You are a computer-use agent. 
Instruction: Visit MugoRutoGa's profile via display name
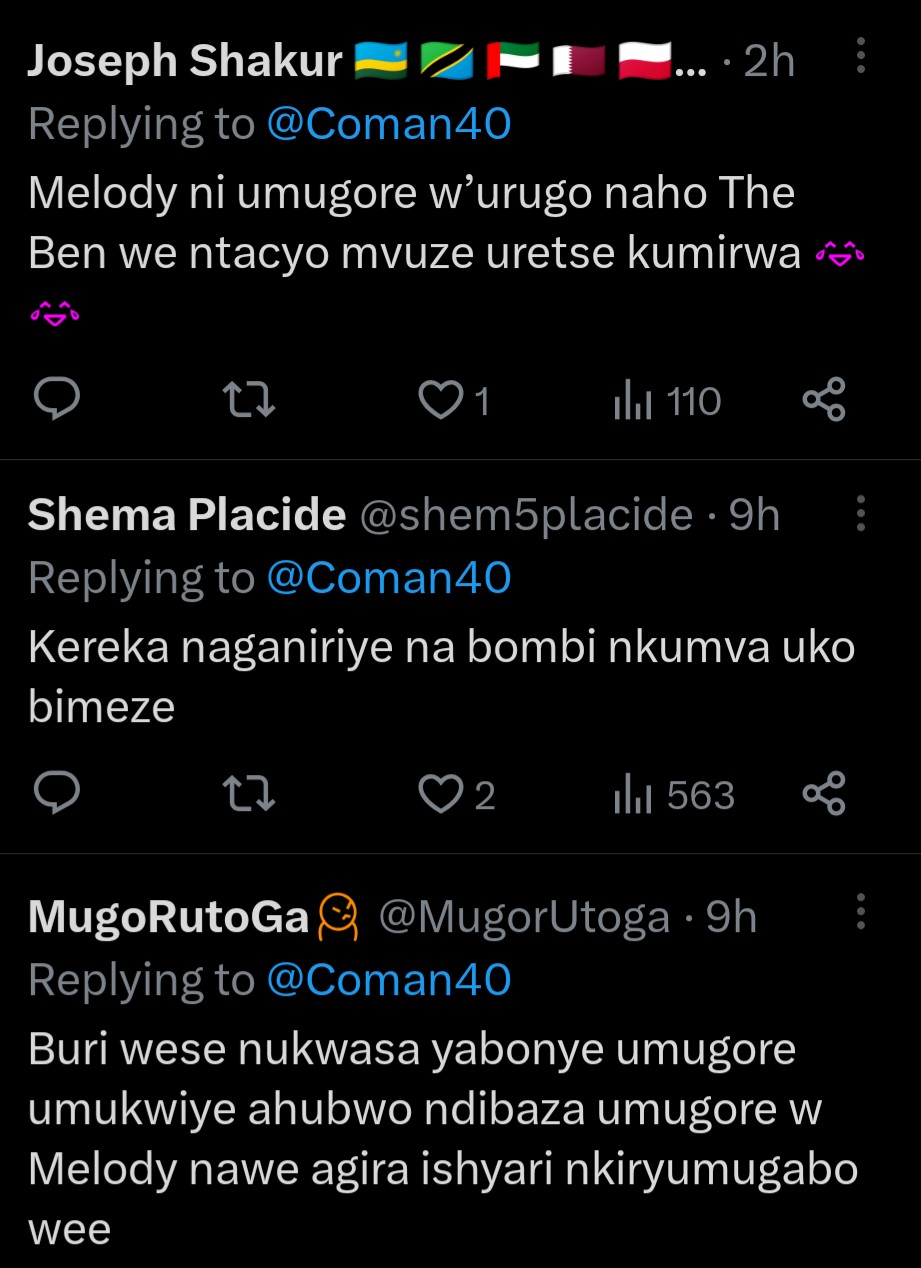[x=168, y=917]
